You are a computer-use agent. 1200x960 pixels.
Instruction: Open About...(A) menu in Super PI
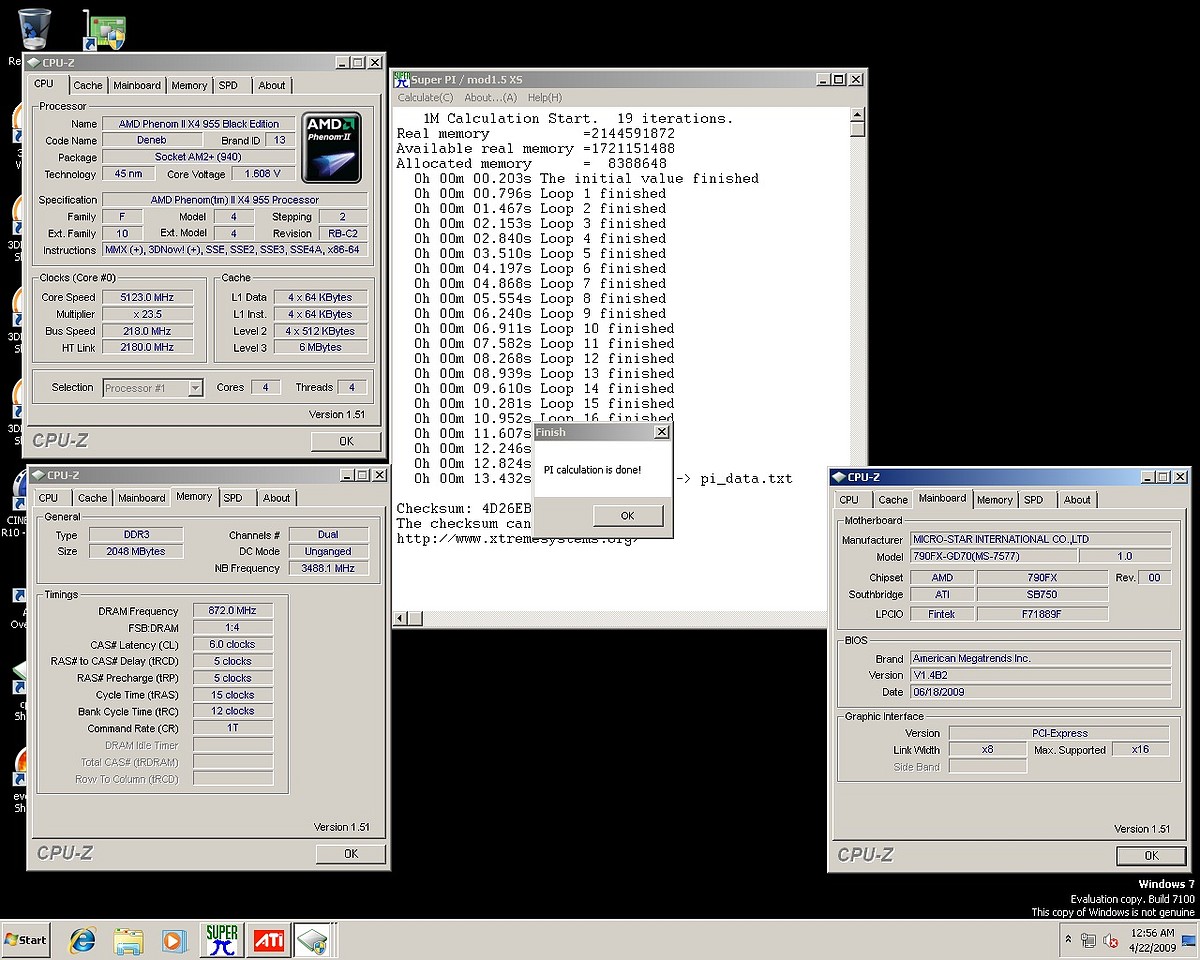pos(491,98)
